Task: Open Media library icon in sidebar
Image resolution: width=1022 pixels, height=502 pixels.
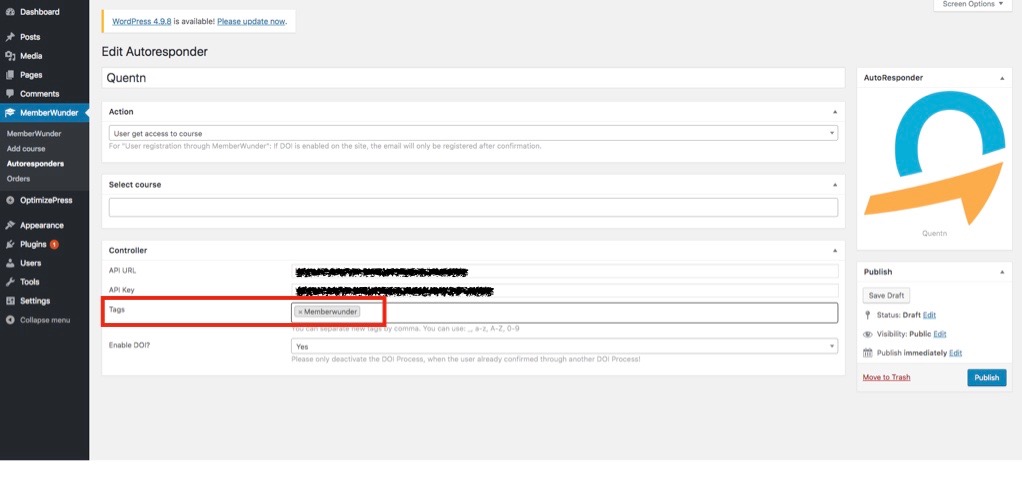Action: (x=10, y=56)
